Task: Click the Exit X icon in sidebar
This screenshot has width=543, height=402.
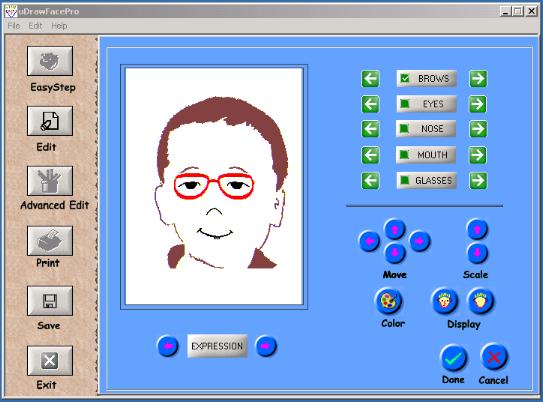Action: (x=50, y=360)
